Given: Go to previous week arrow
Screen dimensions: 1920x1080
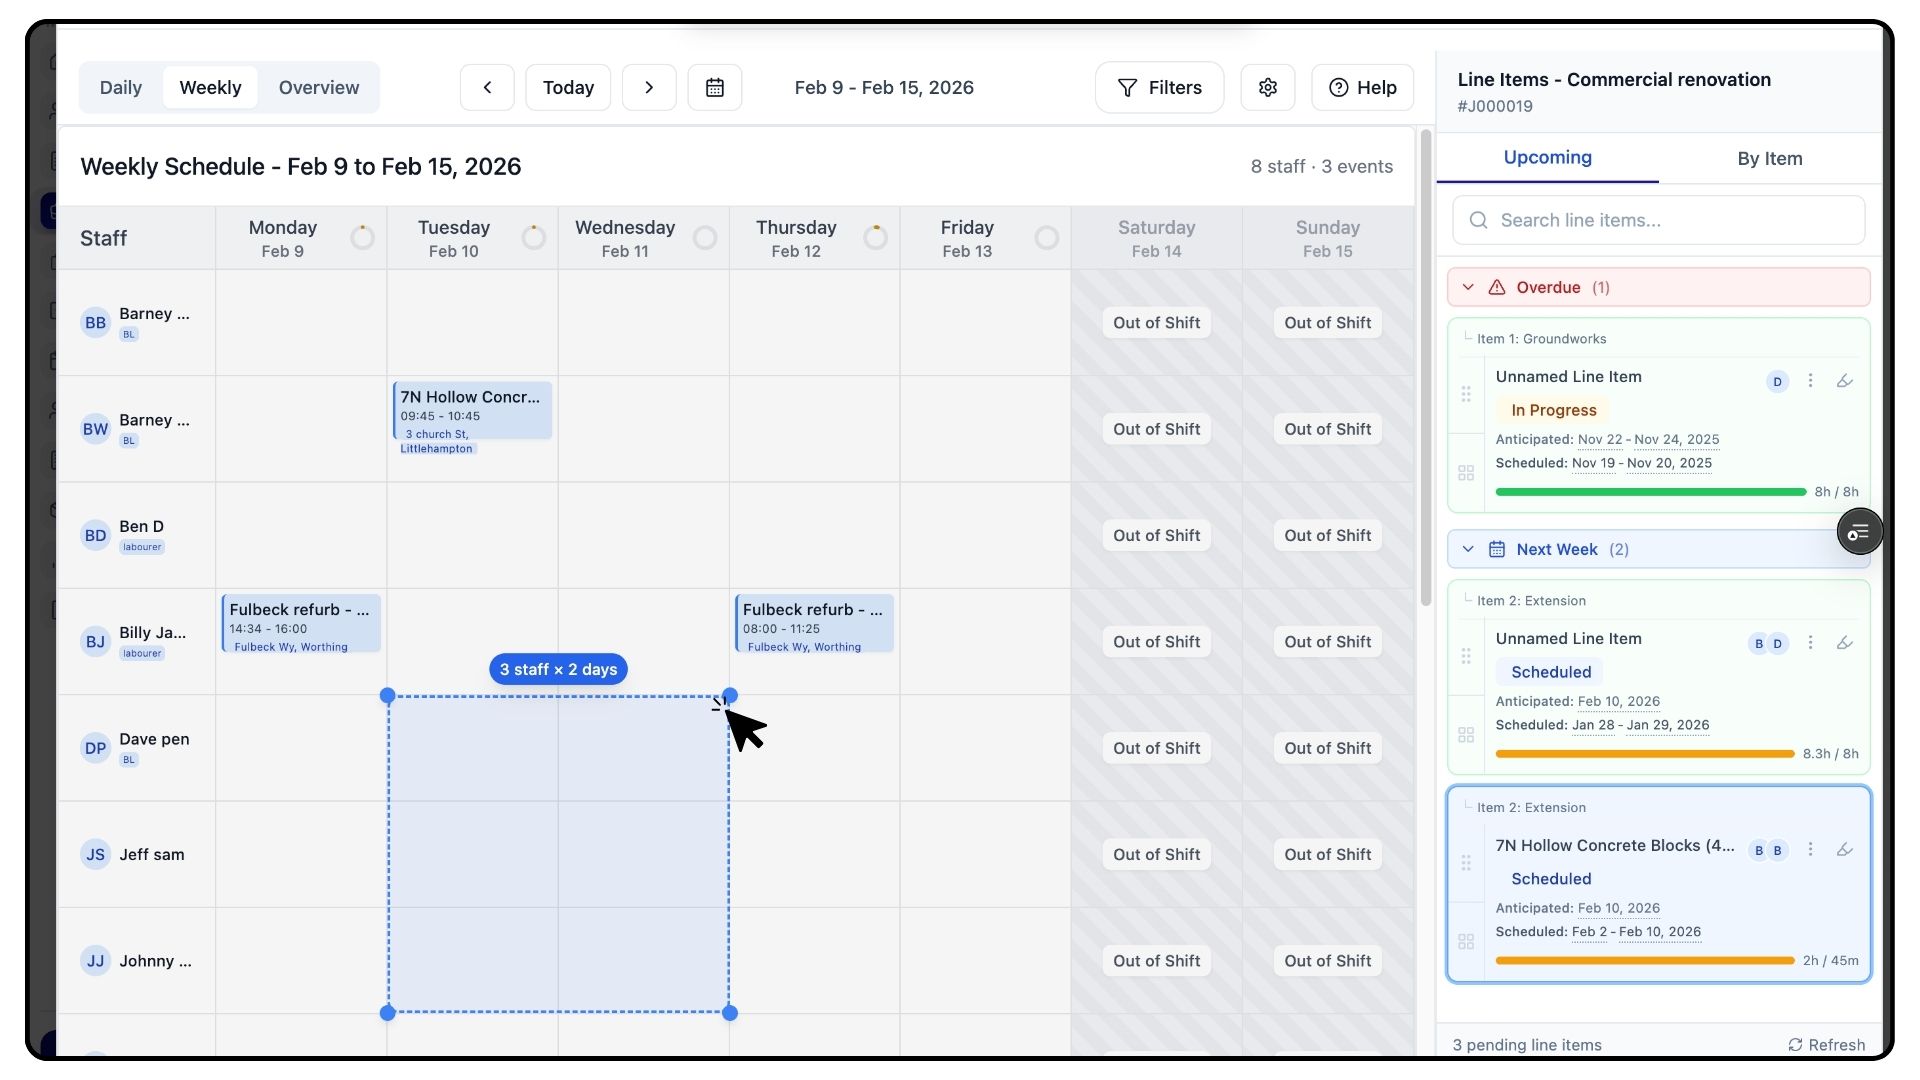Looking at the screenshot, I should click(487, 88).
